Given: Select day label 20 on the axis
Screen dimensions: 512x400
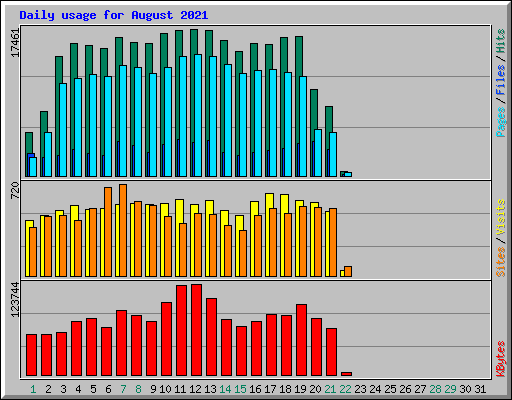Looking at the screenshot, I should pyautogui.click(x=315, y=389).
